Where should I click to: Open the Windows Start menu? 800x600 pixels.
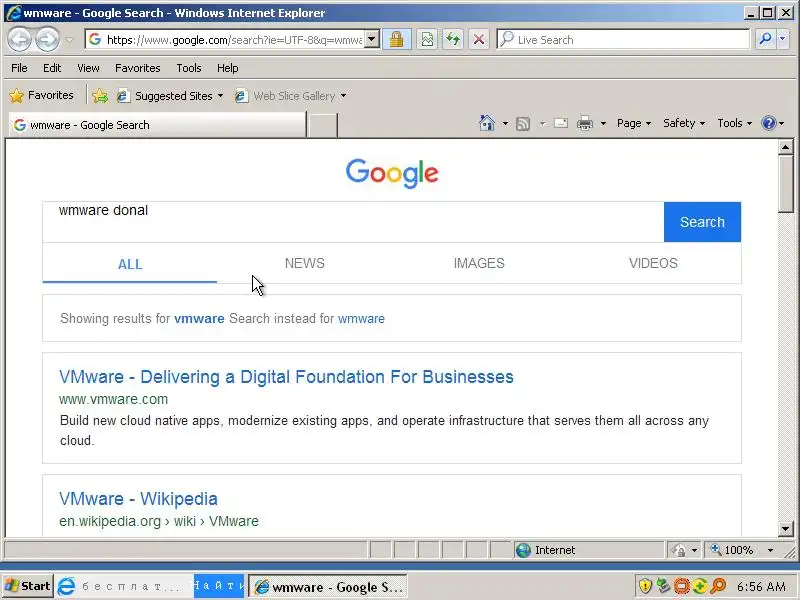[28, 586]
